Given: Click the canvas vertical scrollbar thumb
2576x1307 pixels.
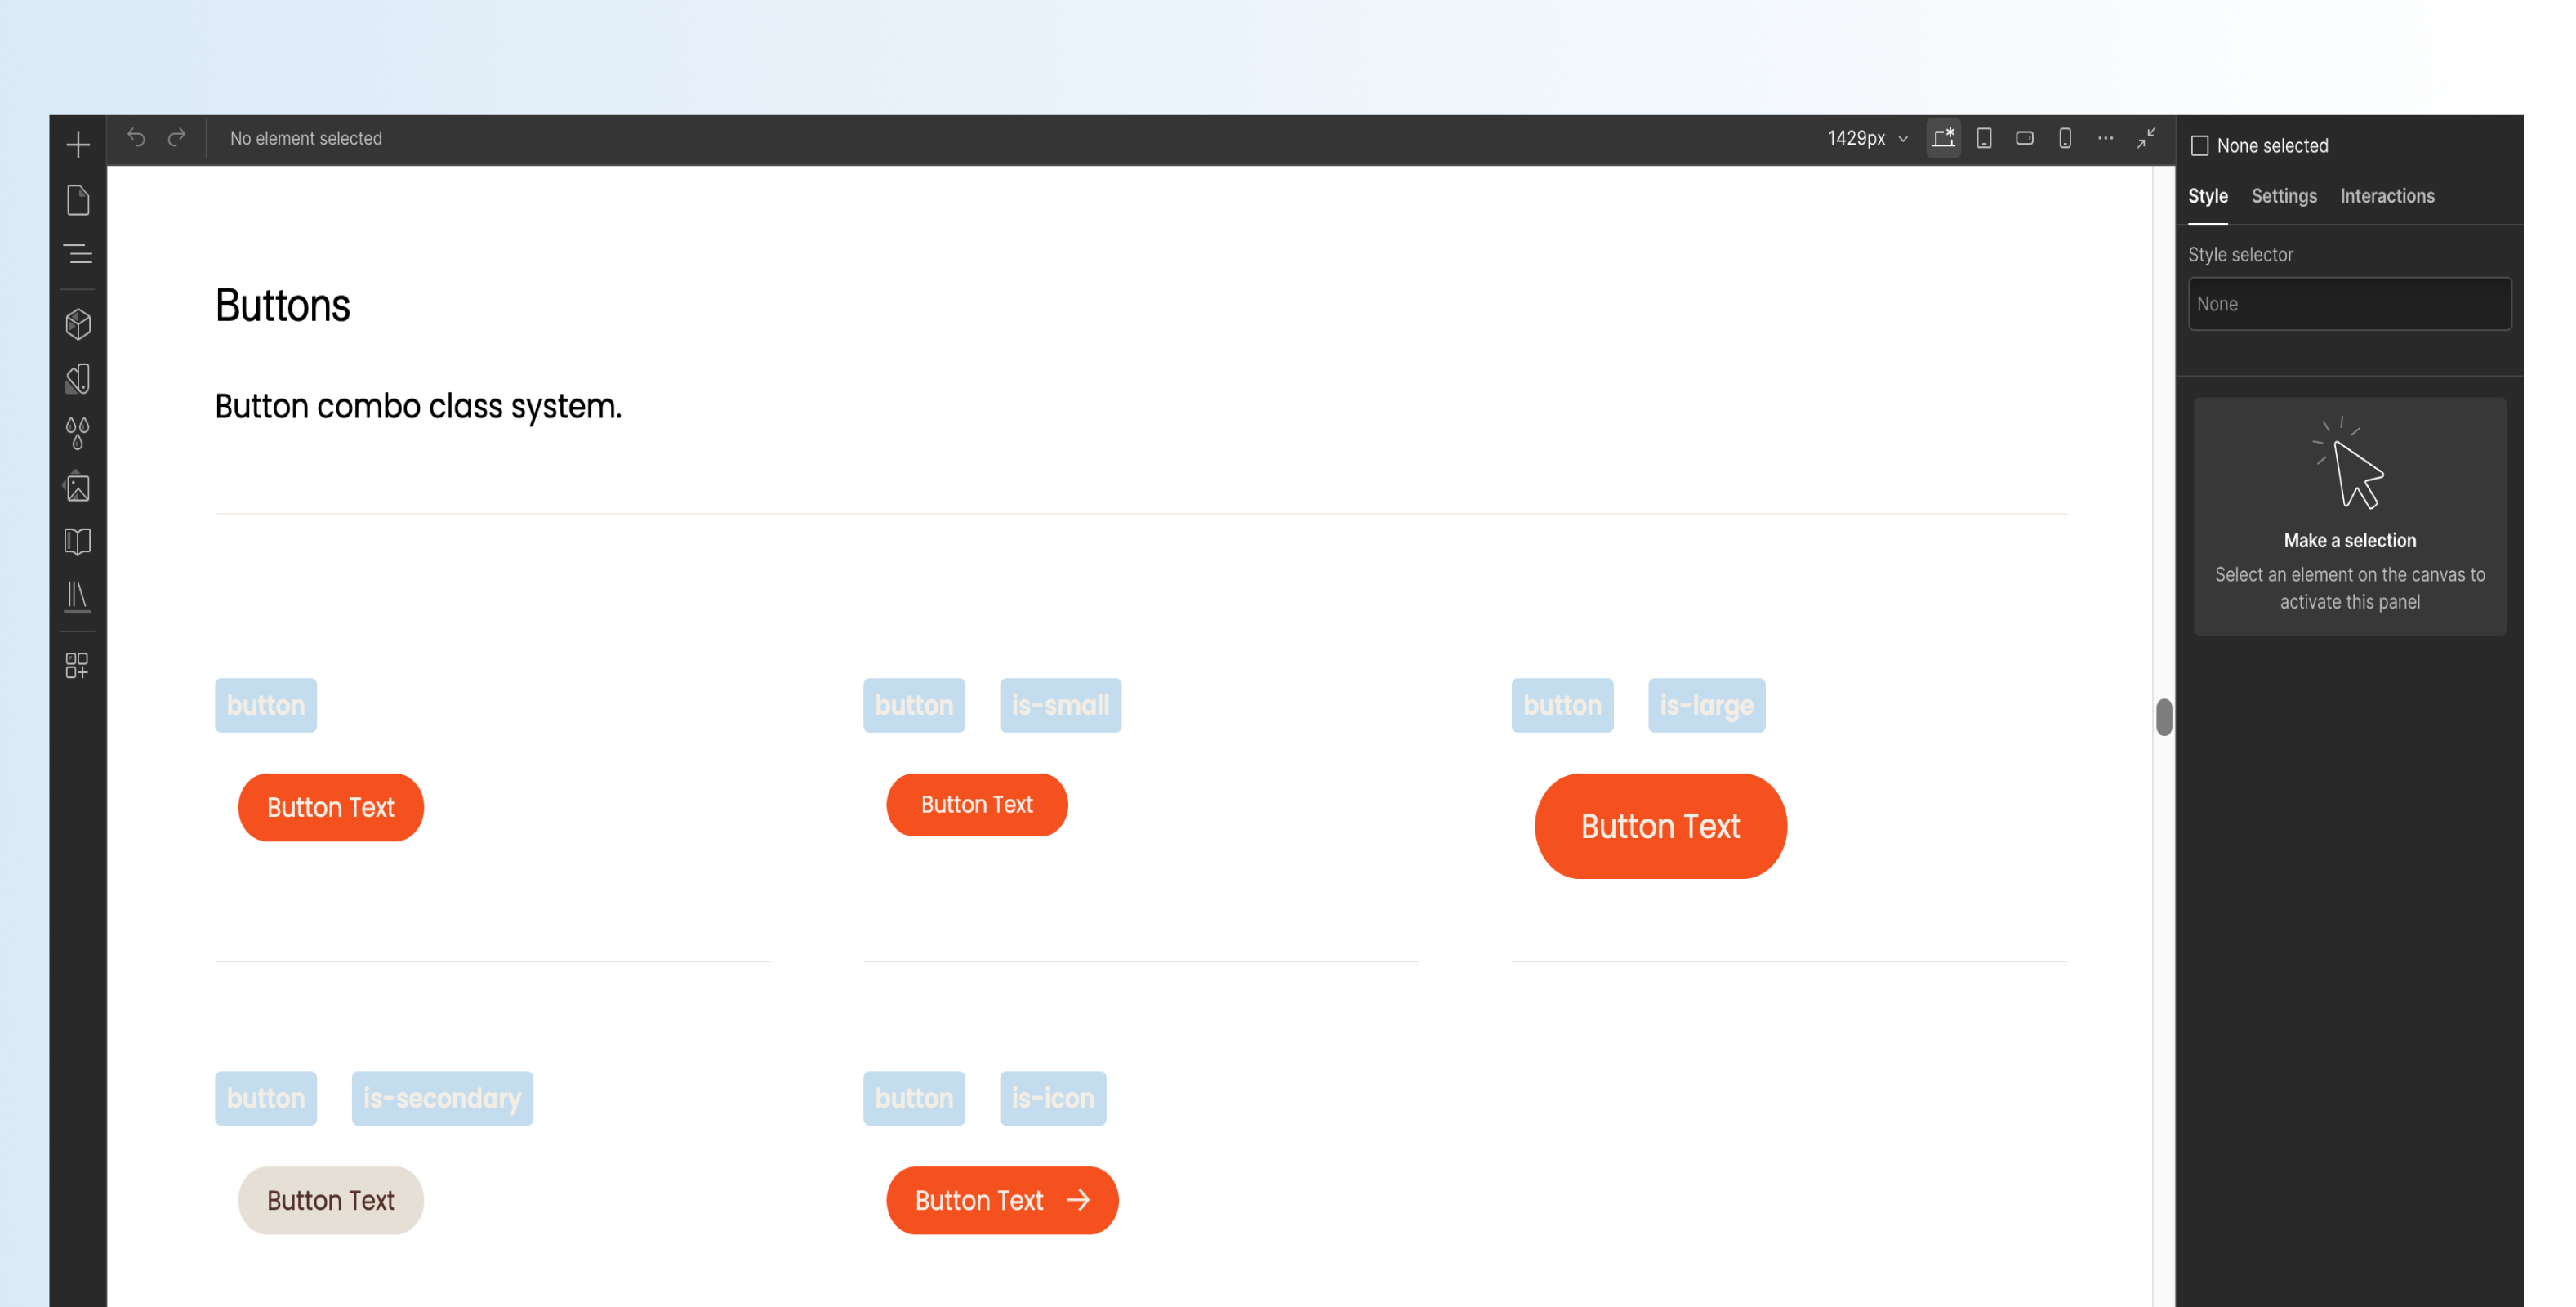Looking at the screenshot, I should [x=2164, y=717].
